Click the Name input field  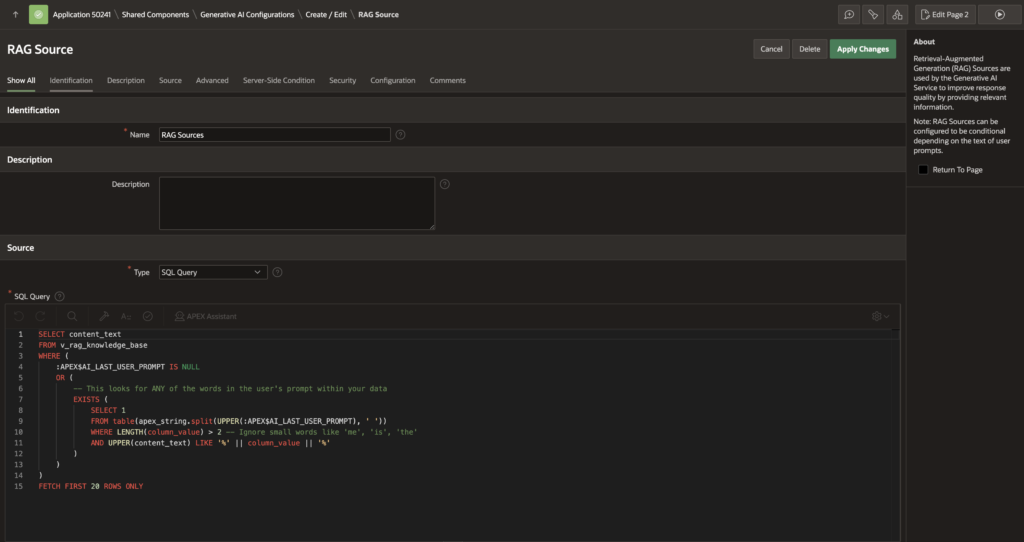pos(274,135)
